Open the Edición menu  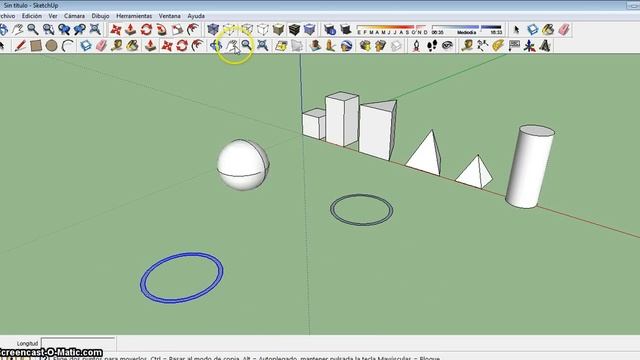coord(31,16)
